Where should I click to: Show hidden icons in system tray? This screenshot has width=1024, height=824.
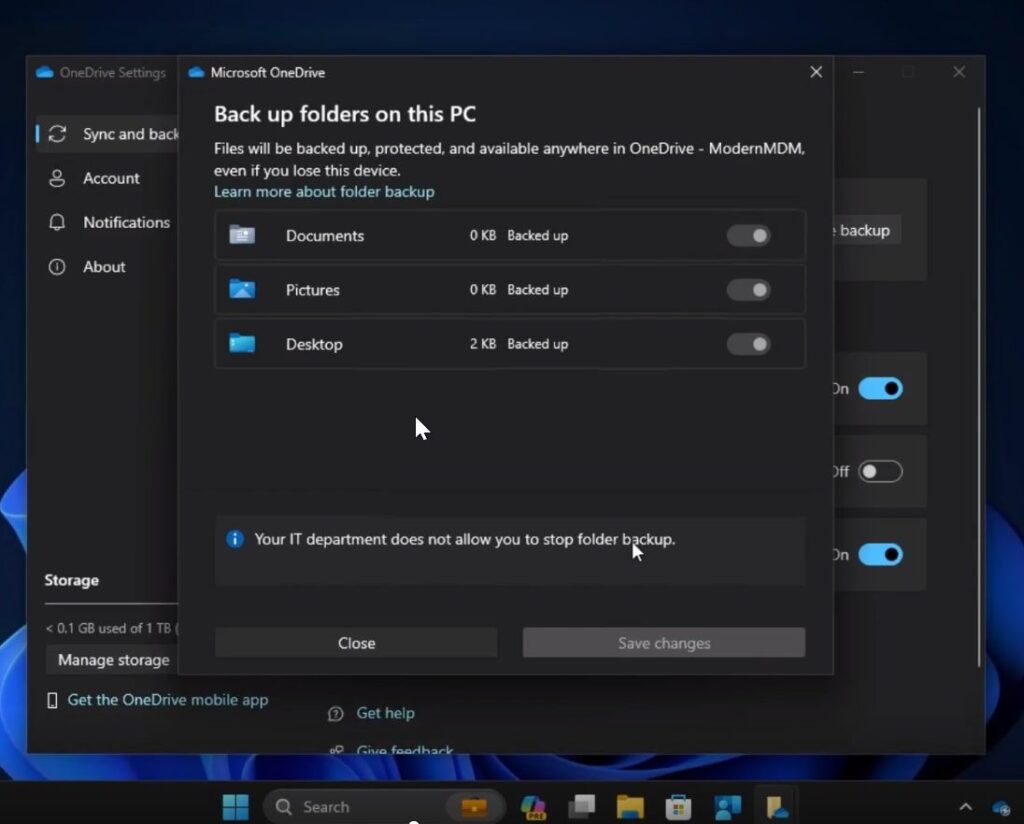click(965, 807)
